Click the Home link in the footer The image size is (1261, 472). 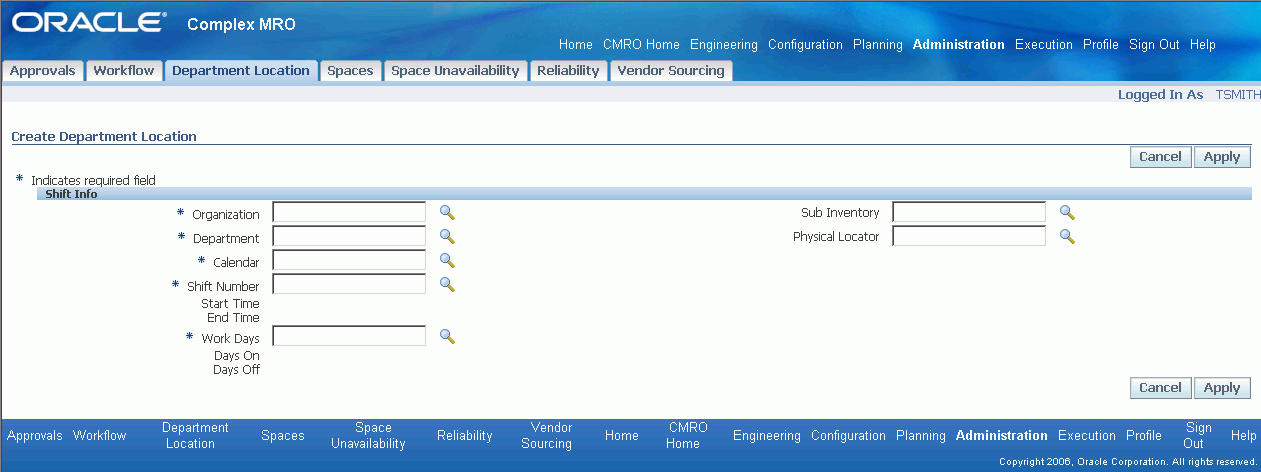coord(622,436)
